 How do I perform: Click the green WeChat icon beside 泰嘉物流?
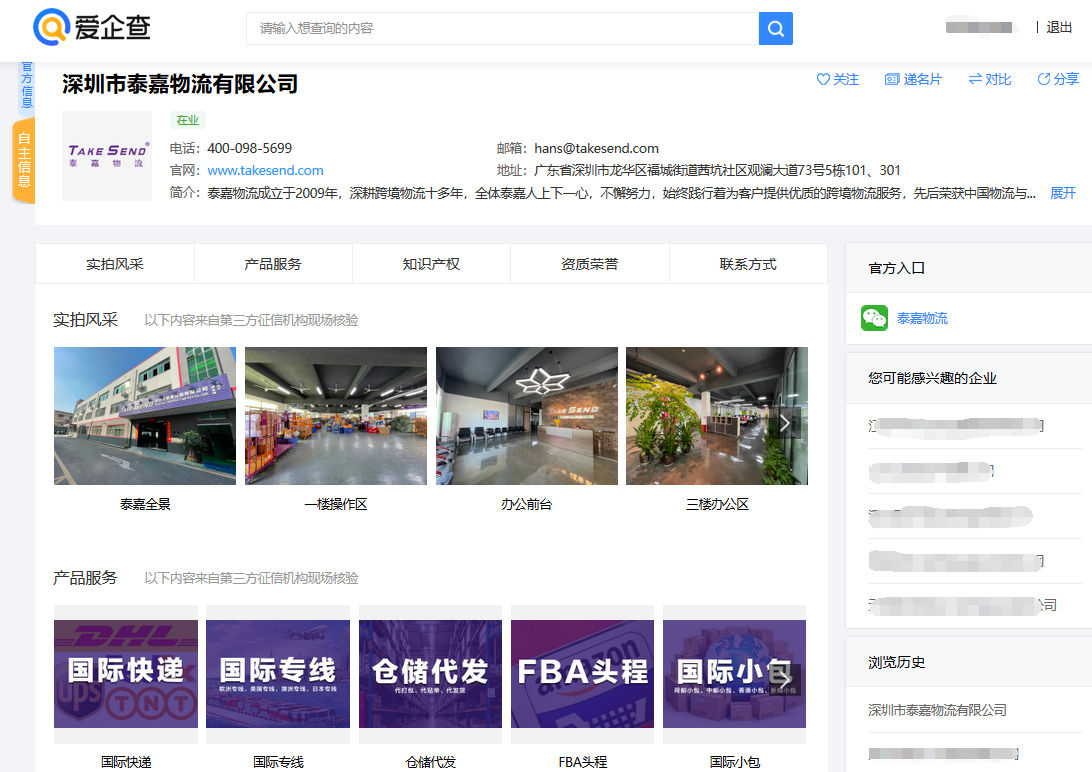point(874,317)
